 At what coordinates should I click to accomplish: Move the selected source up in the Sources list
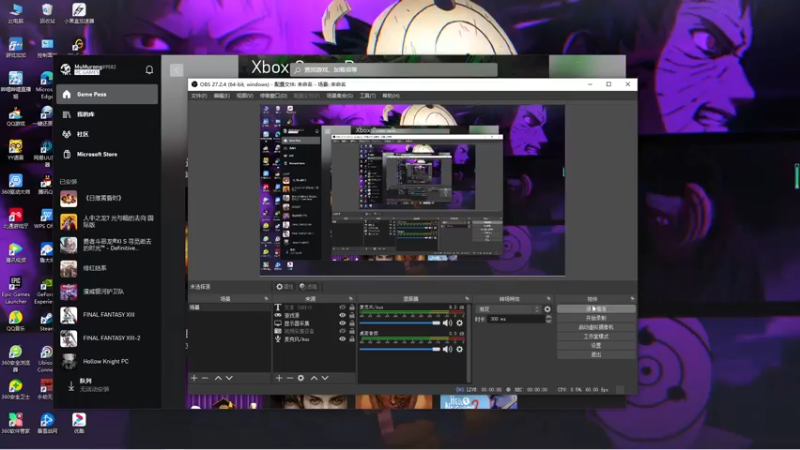point(314,378)
